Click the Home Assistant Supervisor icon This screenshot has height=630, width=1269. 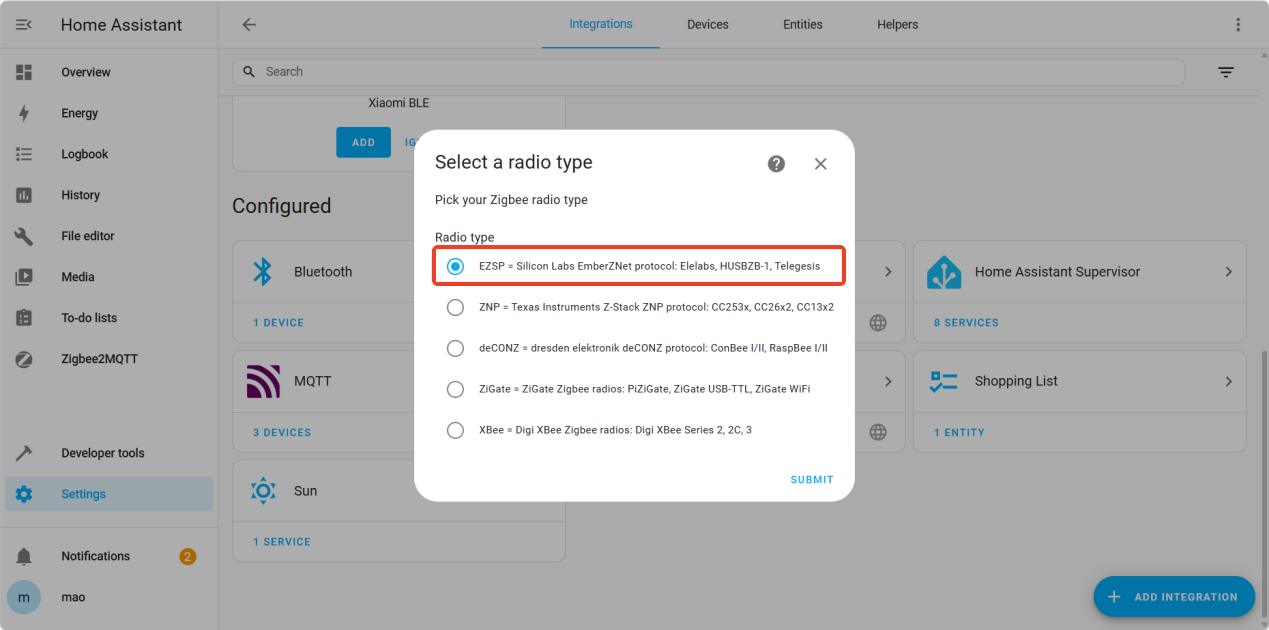click(x=944, y=272)
